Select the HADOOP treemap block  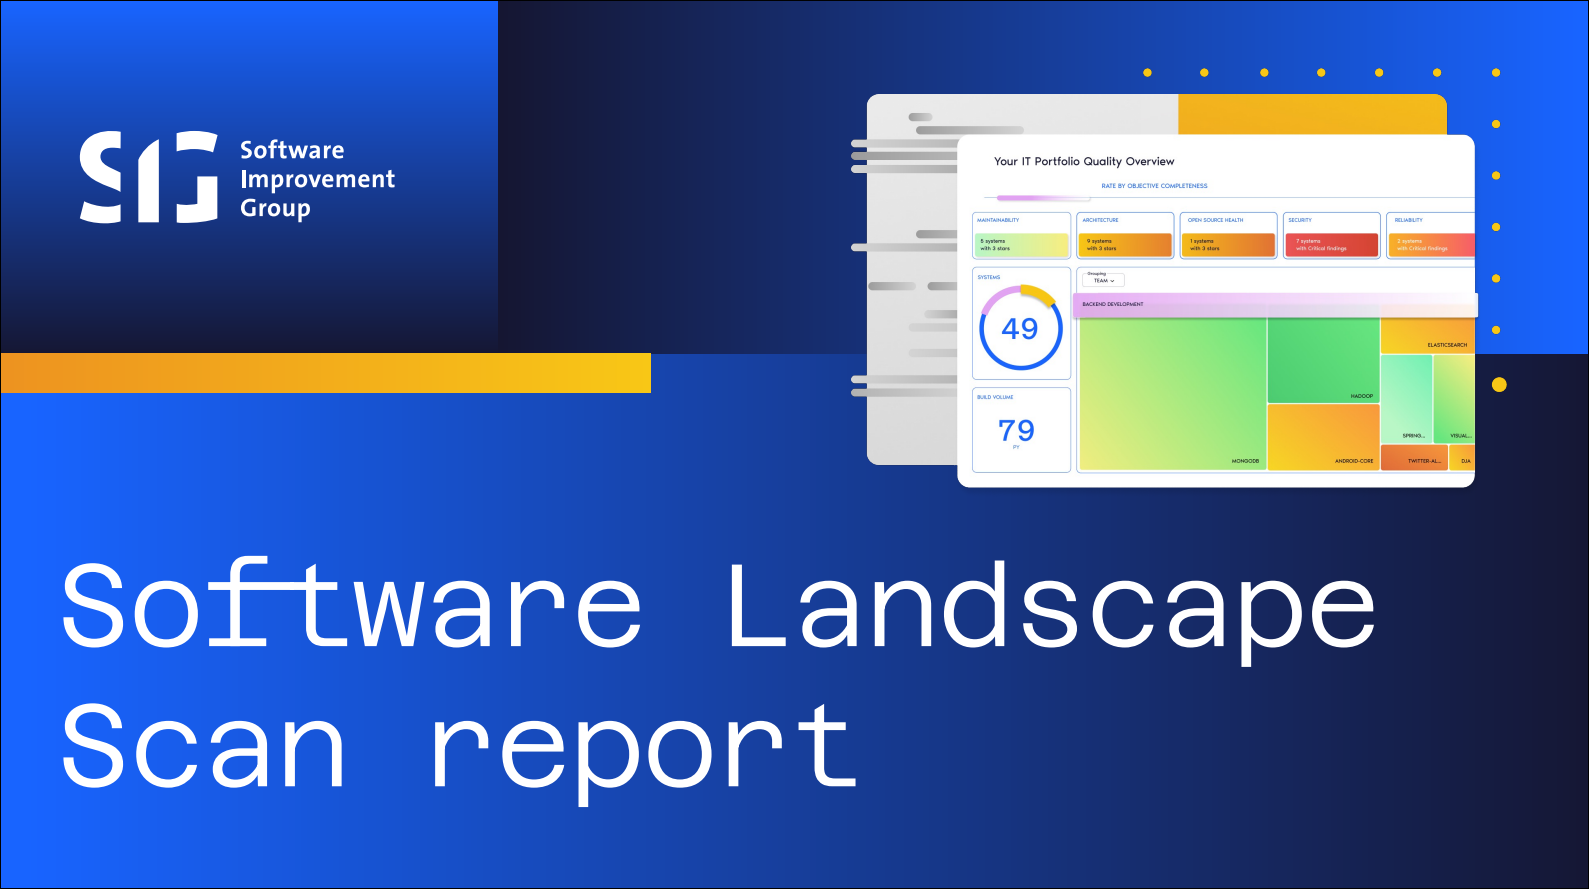point(1322,360)
